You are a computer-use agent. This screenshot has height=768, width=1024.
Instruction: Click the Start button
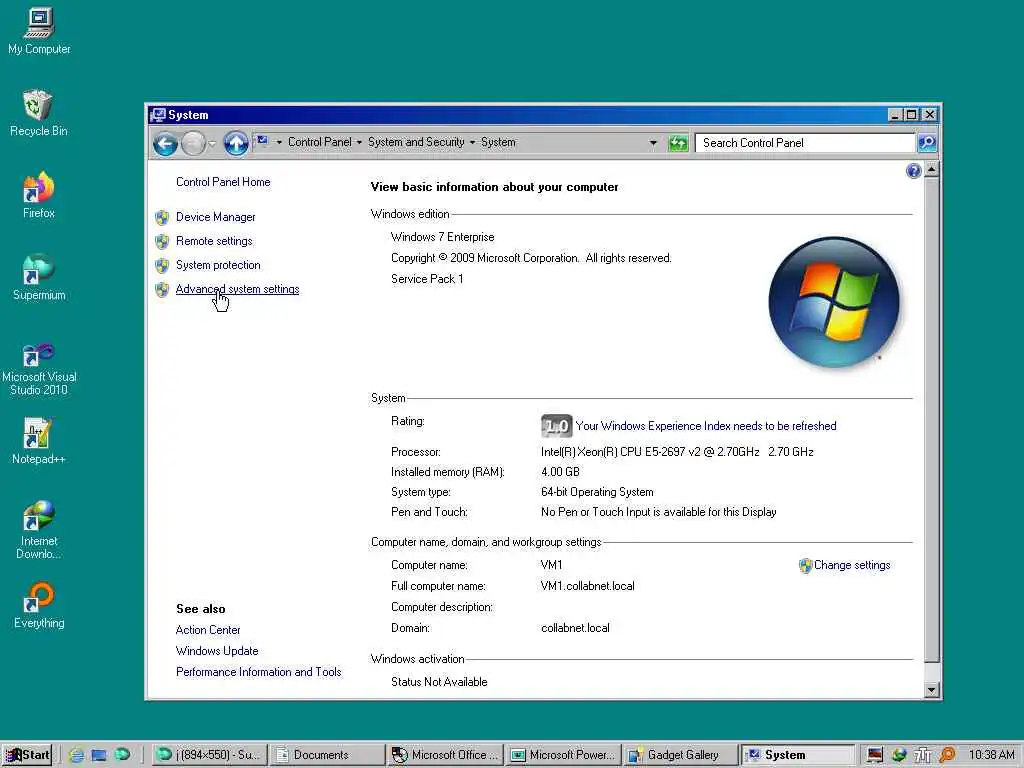click(x=28, y=755)
